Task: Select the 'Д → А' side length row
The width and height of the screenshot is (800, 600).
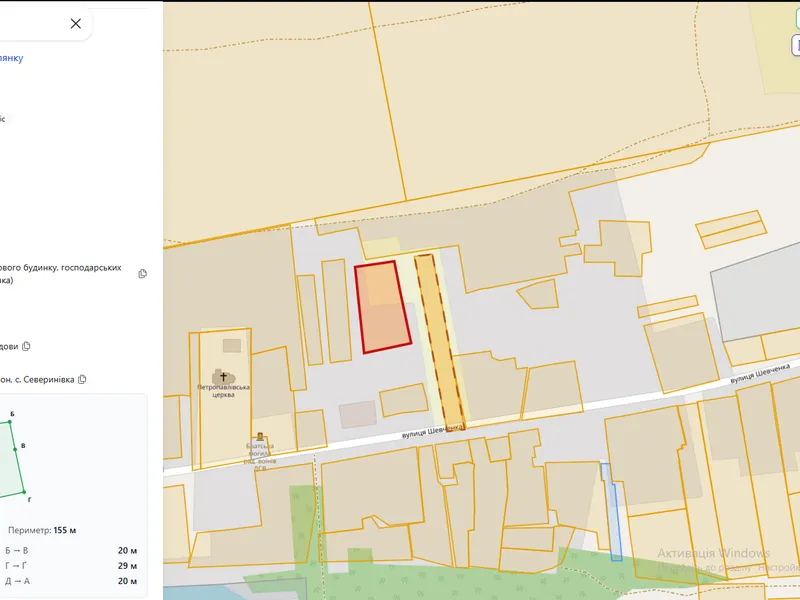Action: coord(71,581)
